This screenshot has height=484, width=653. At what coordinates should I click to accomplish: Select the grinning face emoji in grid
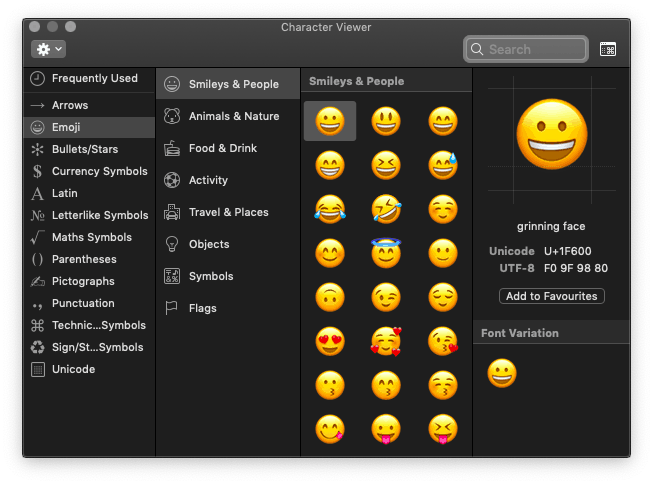coord(330,121)
